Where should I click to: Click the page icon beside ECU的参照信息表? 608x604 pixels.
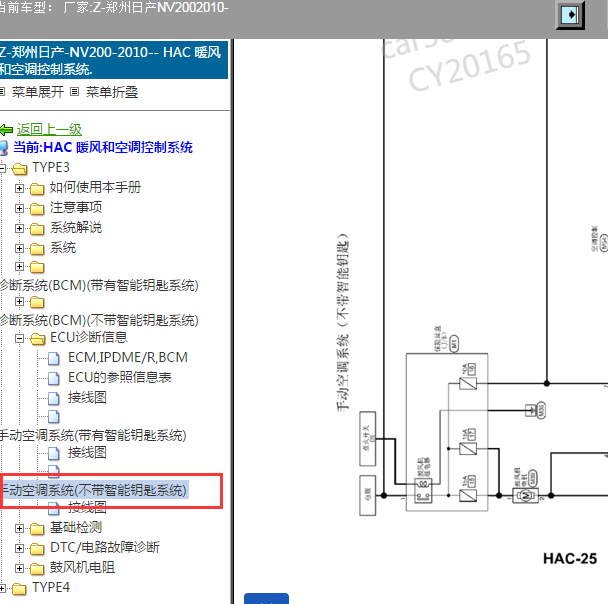(54, 378)
